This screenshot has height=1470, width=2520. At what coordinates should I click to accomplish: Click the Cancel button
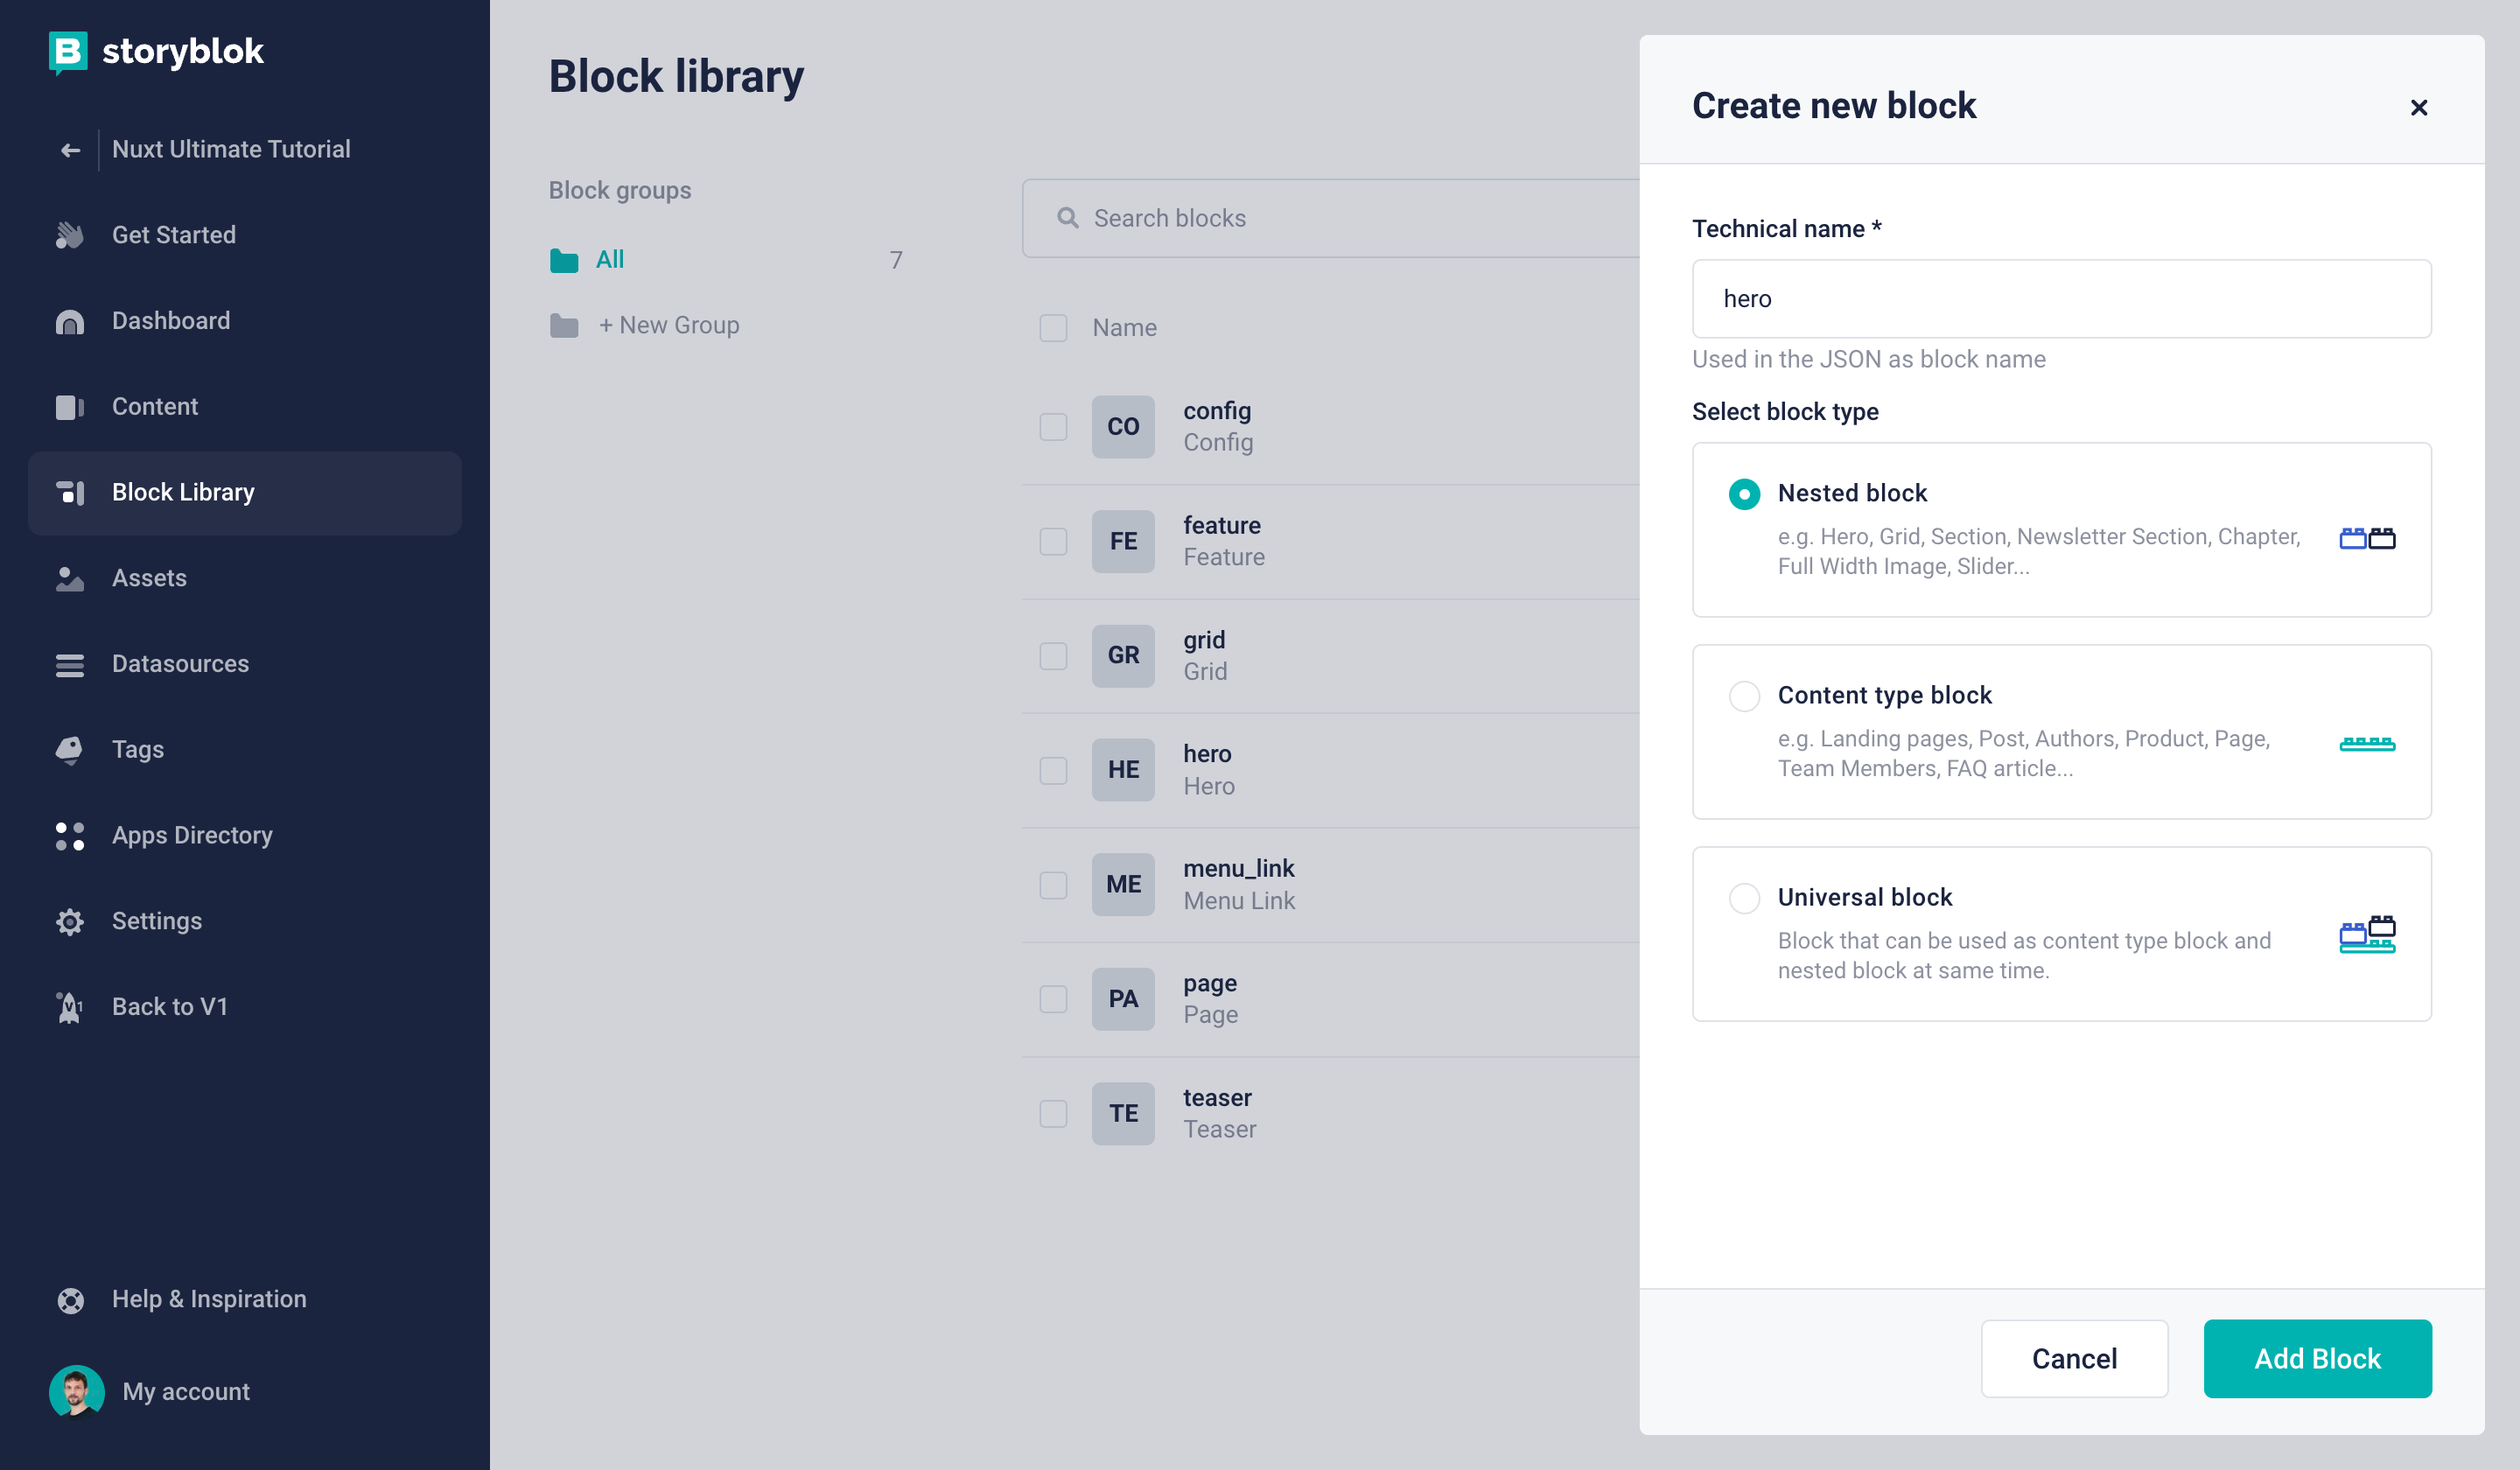2074,1358
